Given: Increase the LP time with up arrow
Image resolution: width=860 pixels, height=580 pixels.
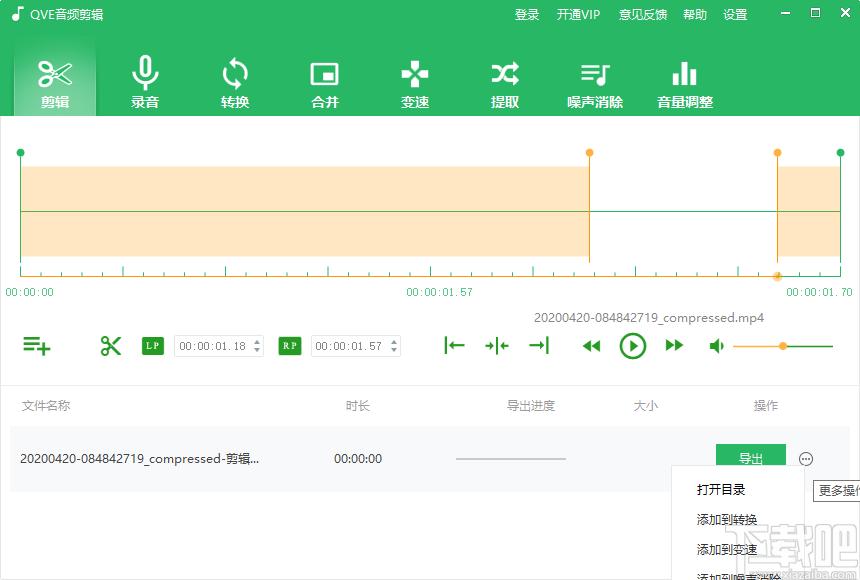Looking at the screenshot, I should [x=257, y=342].
